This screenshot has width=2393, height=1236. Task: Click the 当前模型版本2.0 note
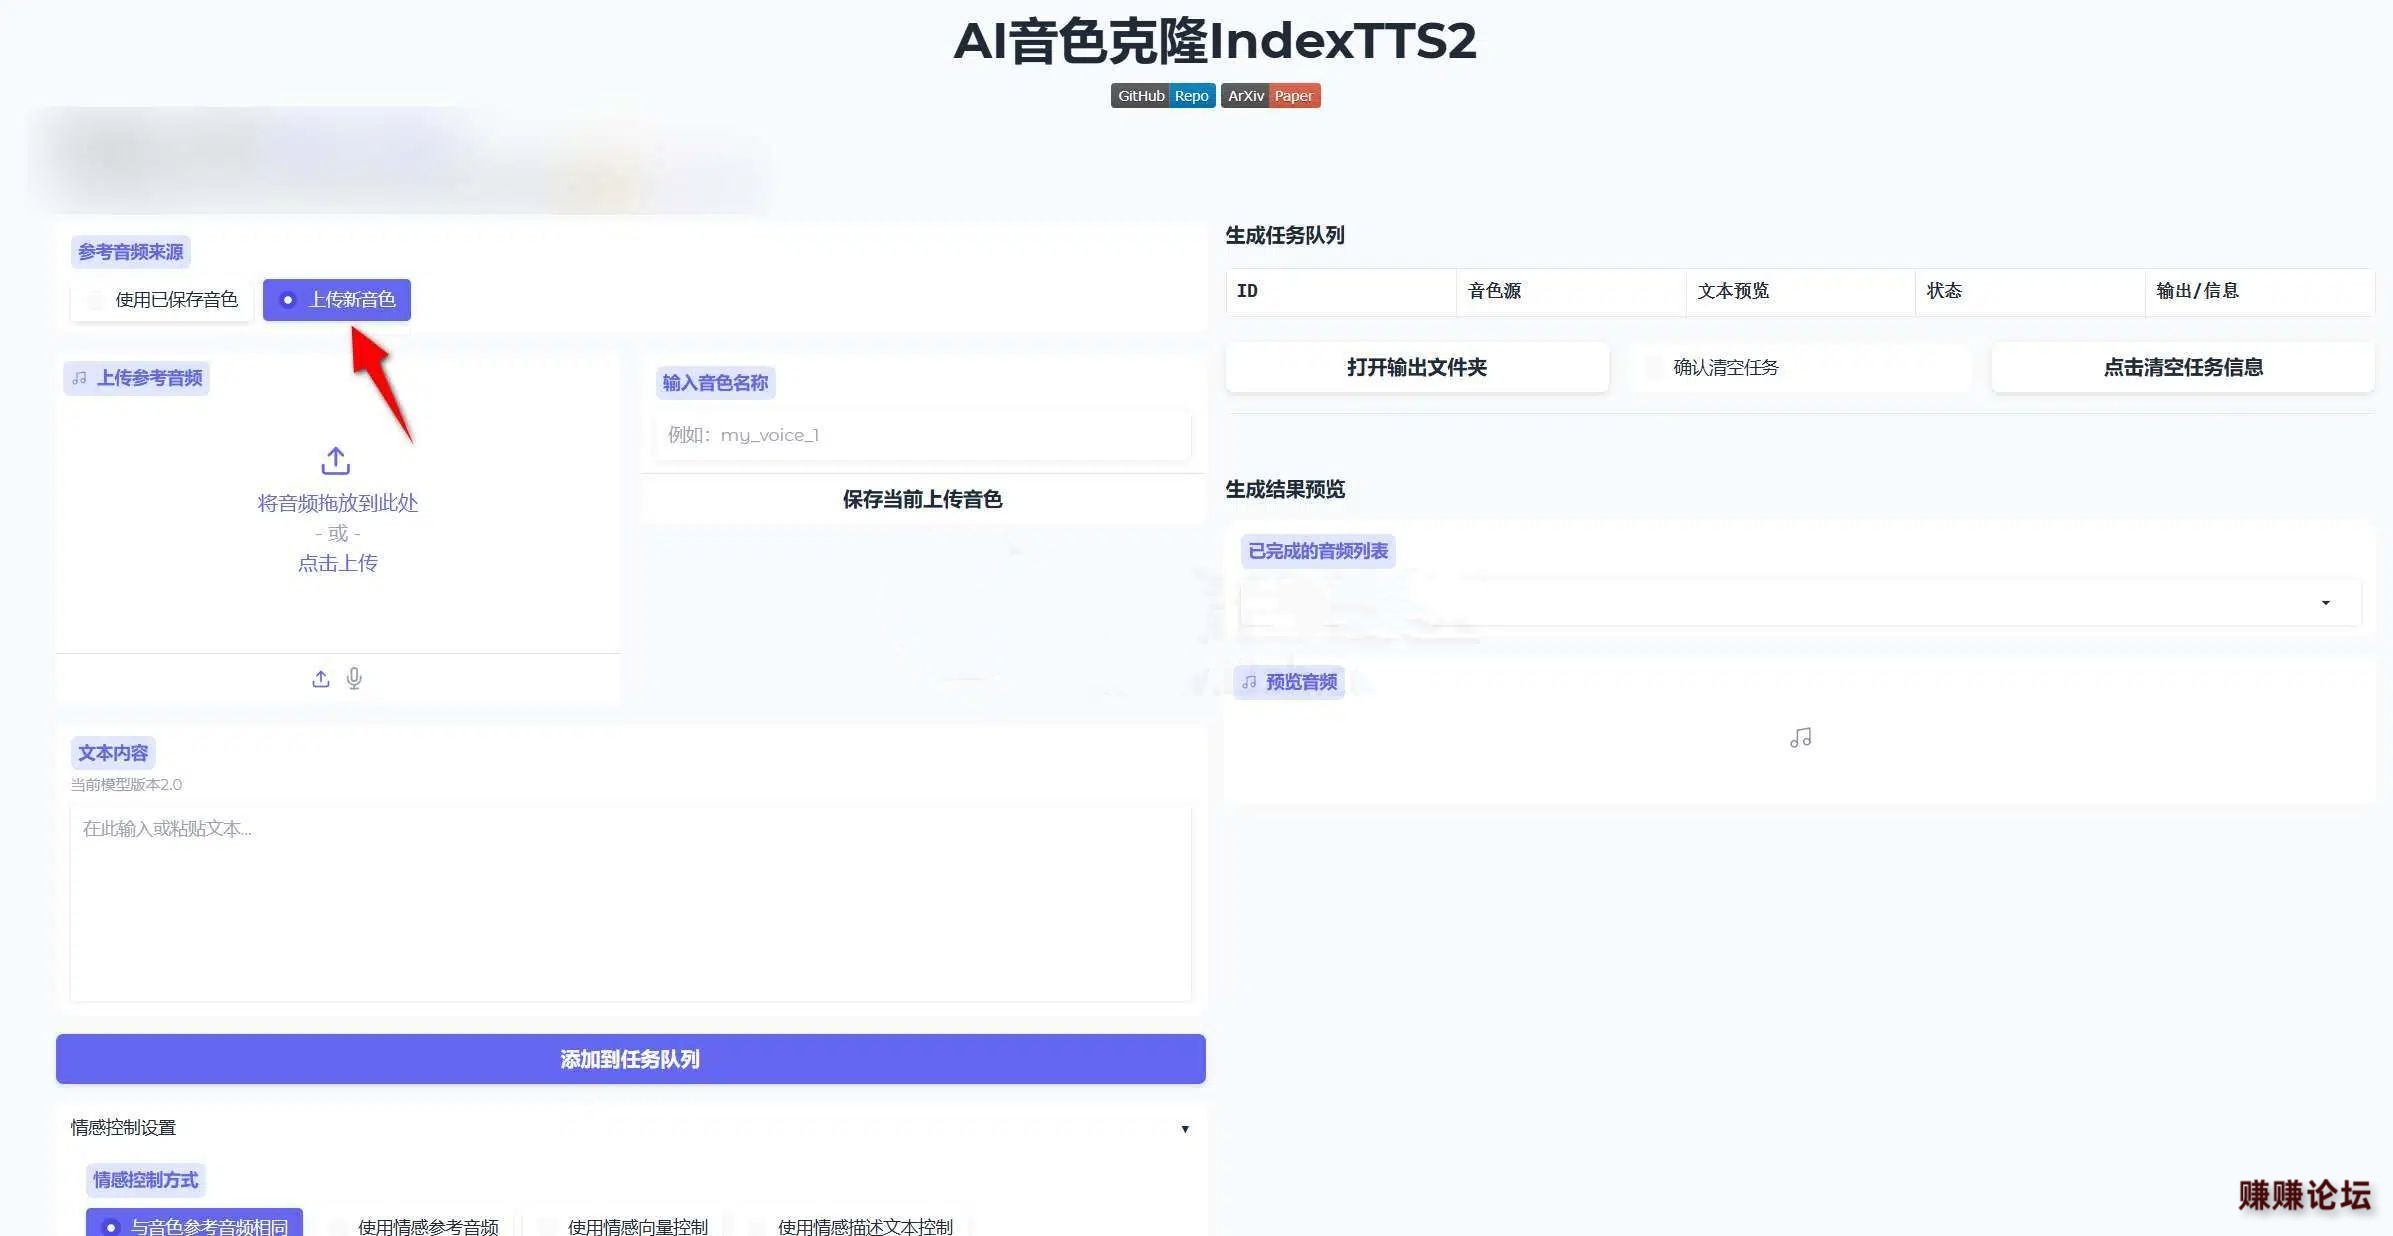[x=126, y=785]
